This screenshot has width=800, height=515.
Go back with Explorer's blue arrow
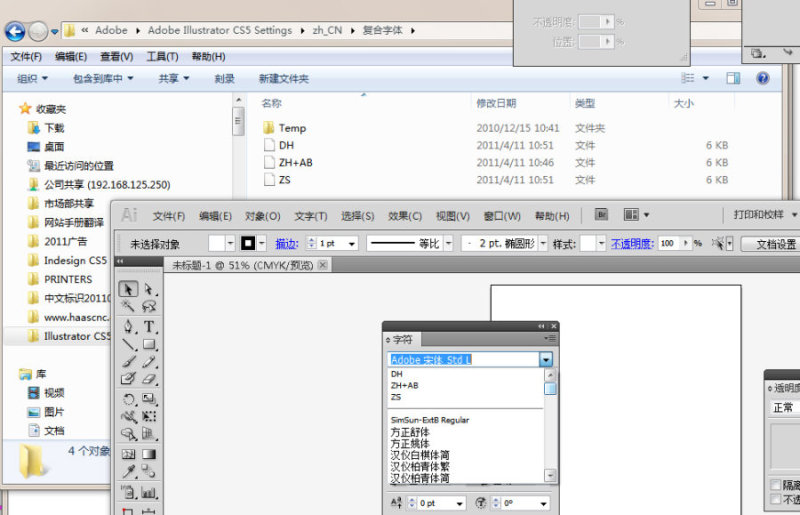tap(15, 32)
